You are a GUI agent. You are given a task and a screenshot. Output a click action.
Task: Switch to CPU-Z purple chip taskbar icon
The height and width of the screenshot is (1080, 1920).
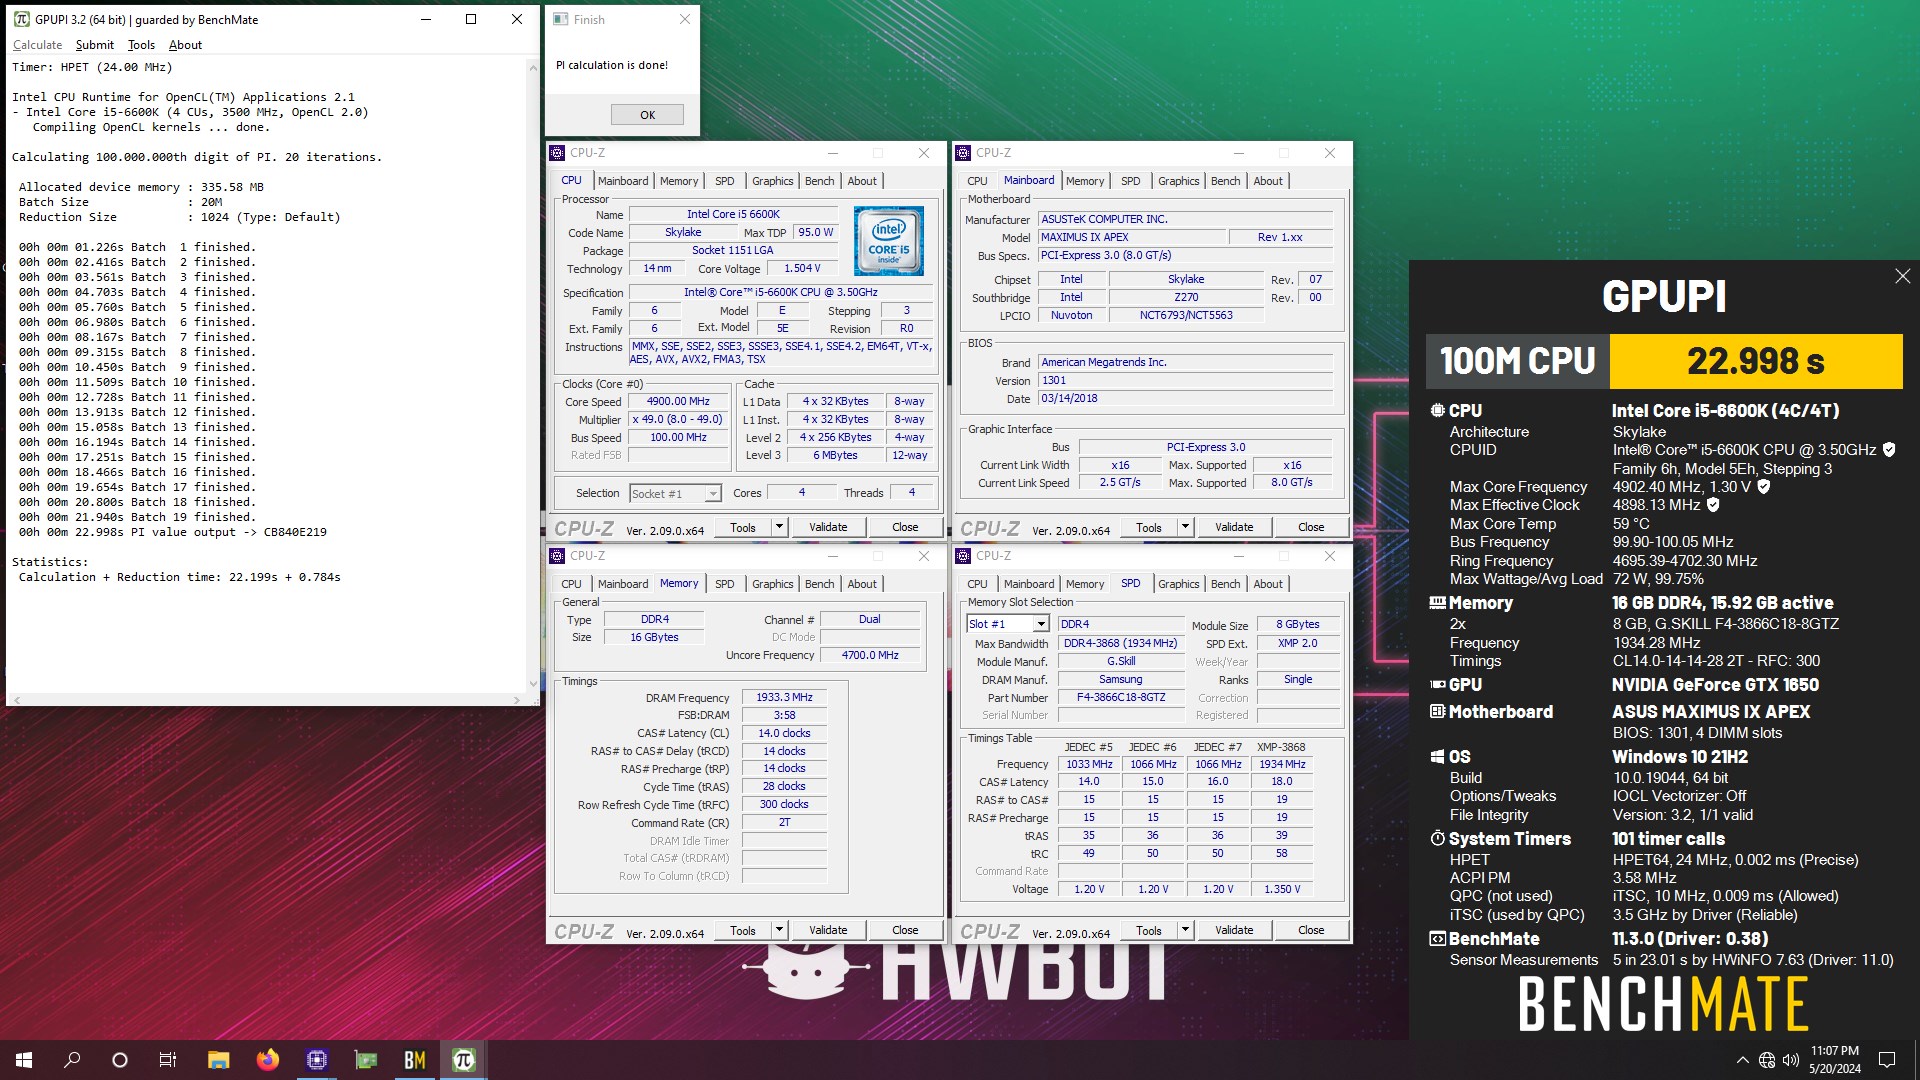pyautogui.click(x=317, y=1060)
